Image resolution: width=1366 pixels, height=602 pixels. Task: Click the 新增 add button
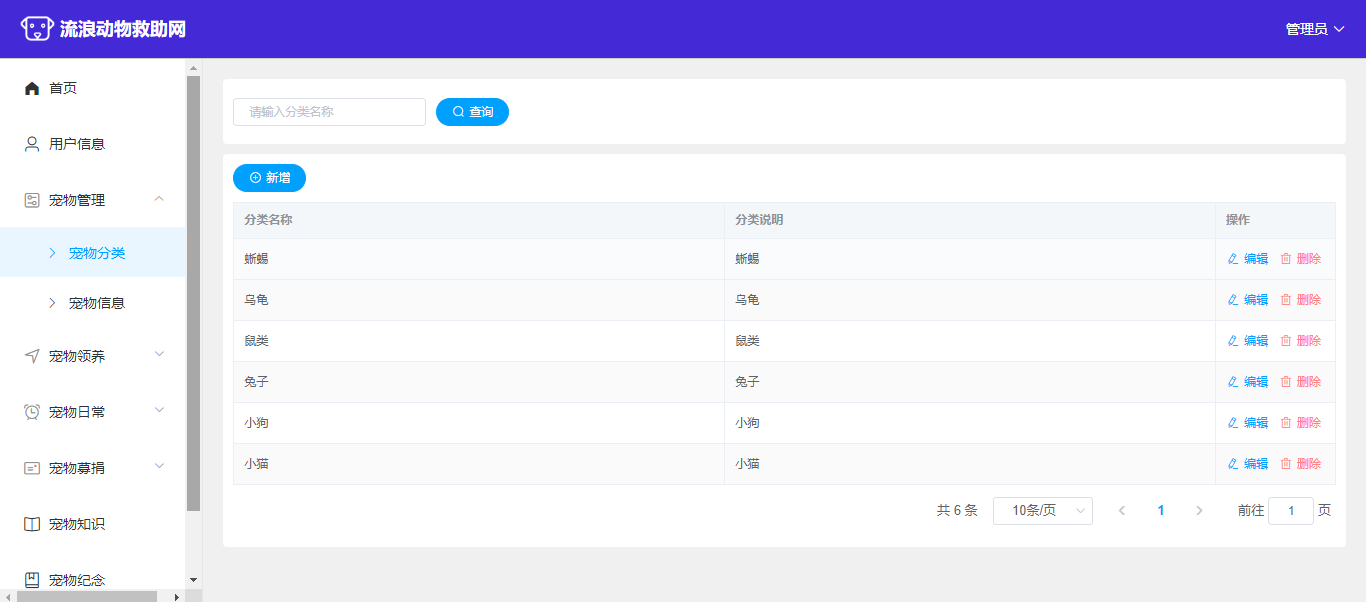tap(269, 178)
